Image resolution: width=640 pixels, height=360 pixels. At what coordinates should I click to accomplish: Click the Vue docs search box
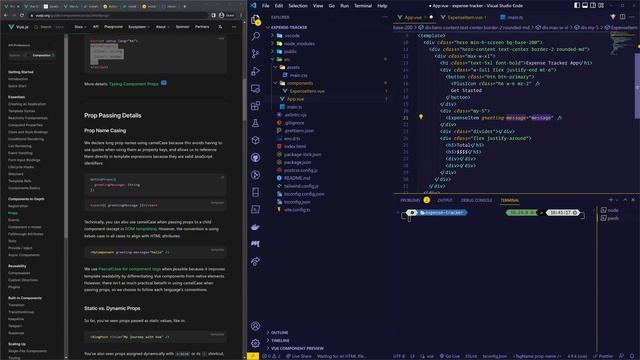[50, 27]
